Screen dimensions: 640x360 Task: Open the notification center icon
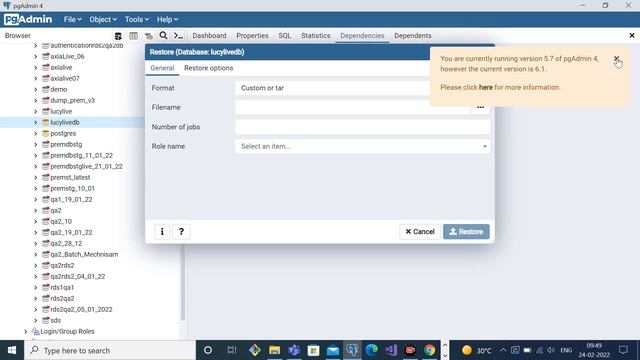coord(623,350)
